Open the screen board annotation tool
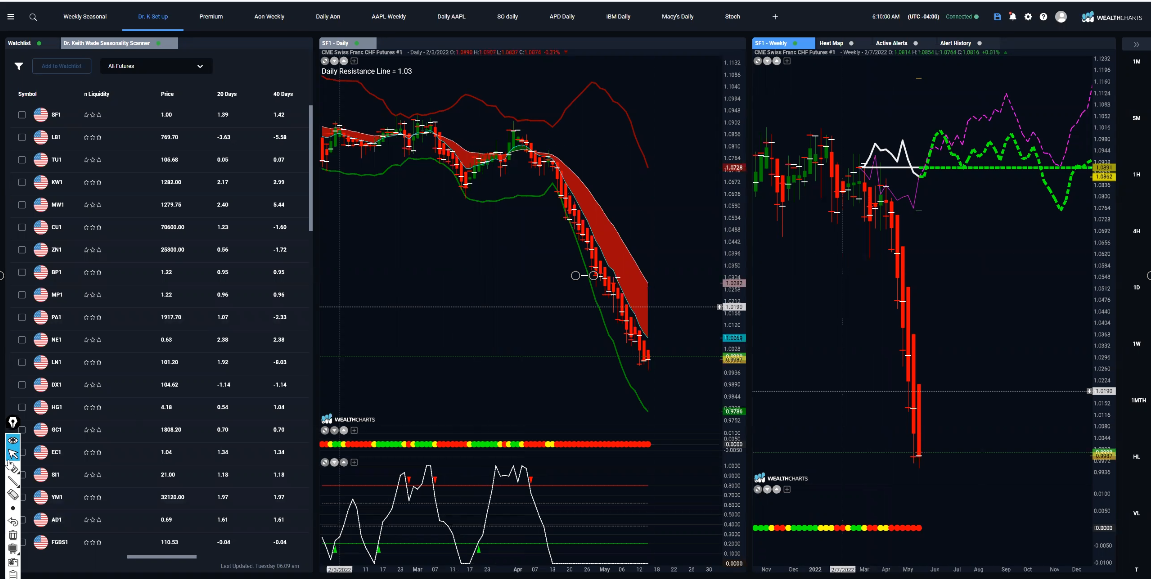 pos(12,548)
